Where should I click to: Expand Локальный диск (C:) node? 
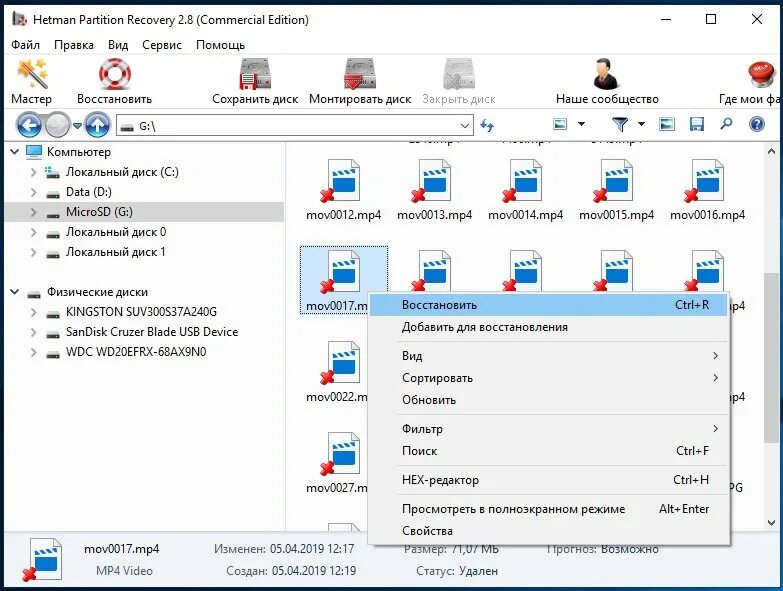(33, 172)
